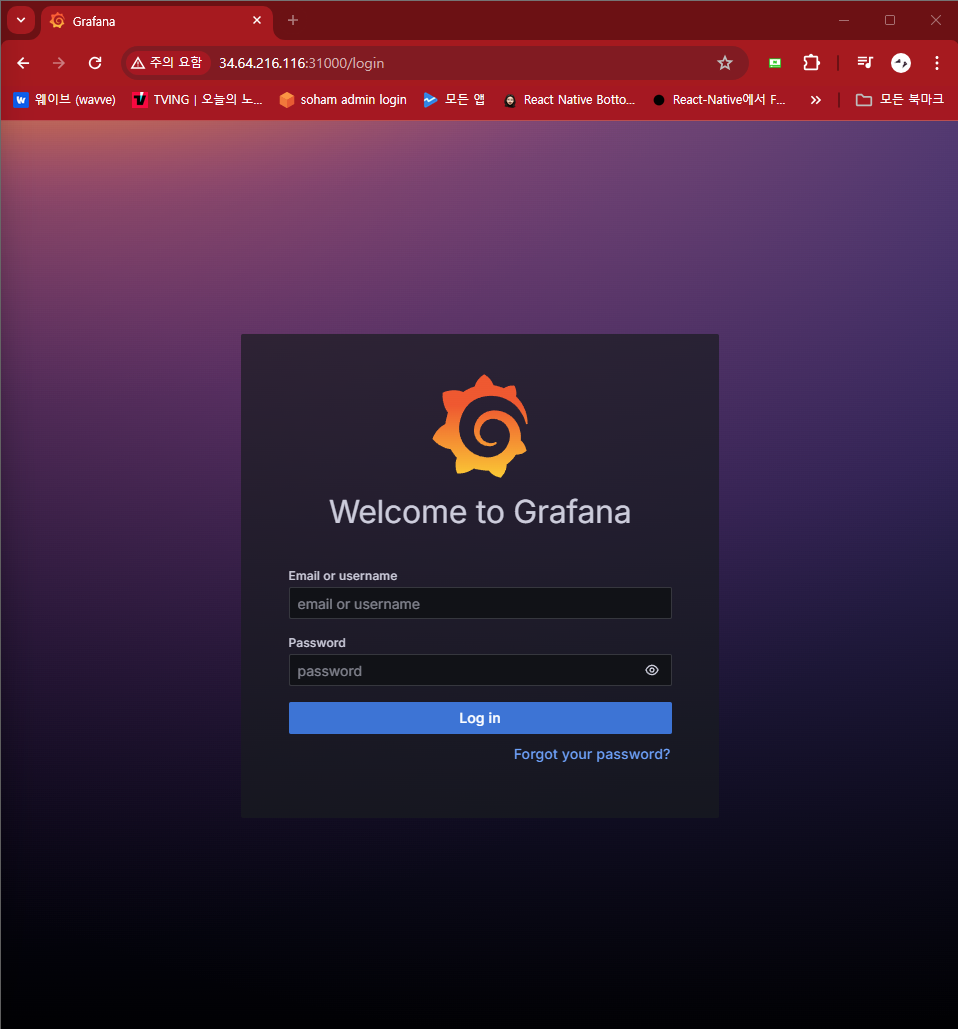Screen dimensions: 958x1029
Task: Open 모든 북마크 folder
Action: (x=900, y=100)
